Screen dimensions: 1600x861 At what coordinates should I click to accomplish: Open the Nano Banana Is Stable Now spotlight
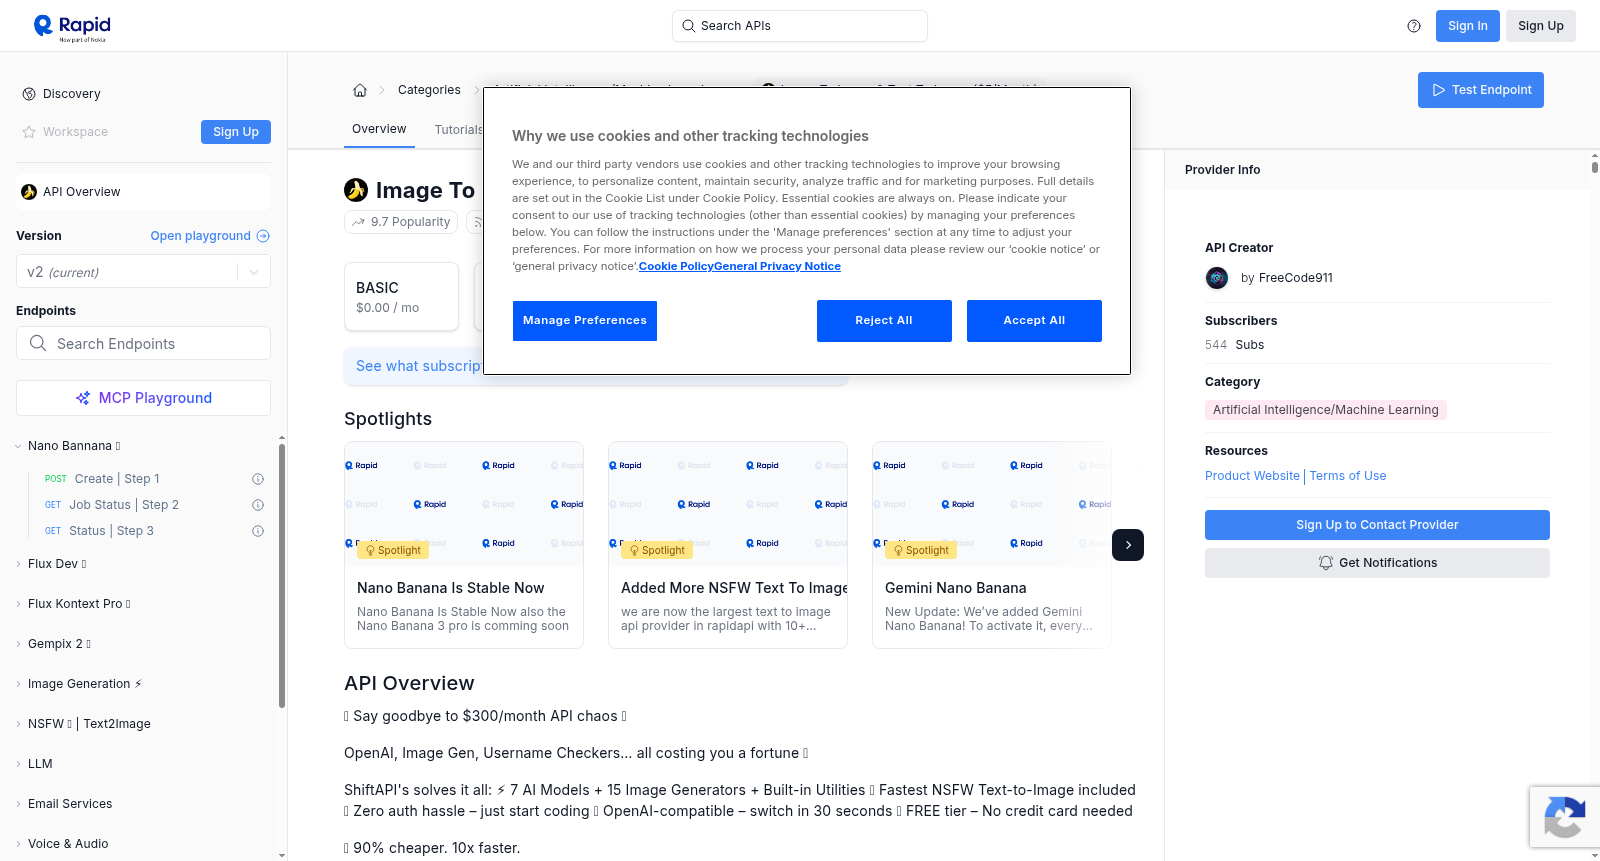coord(464,545)
